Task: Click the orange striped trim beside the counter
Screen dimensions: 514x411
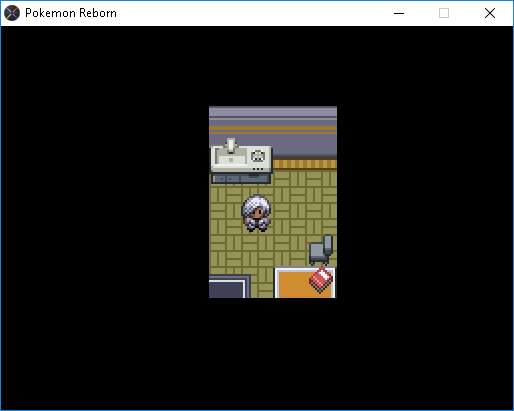Action: 305,164
